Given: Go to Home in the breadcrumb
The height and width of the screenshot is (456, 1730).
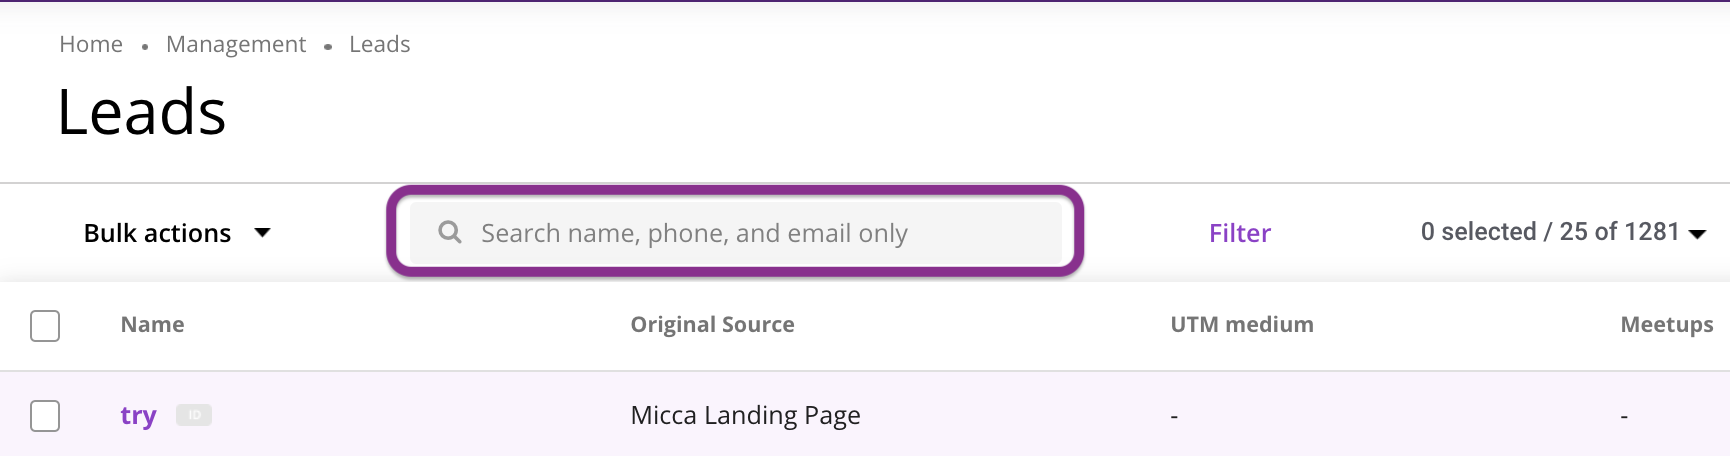Looking at the screenshot, I should point(91,44).
